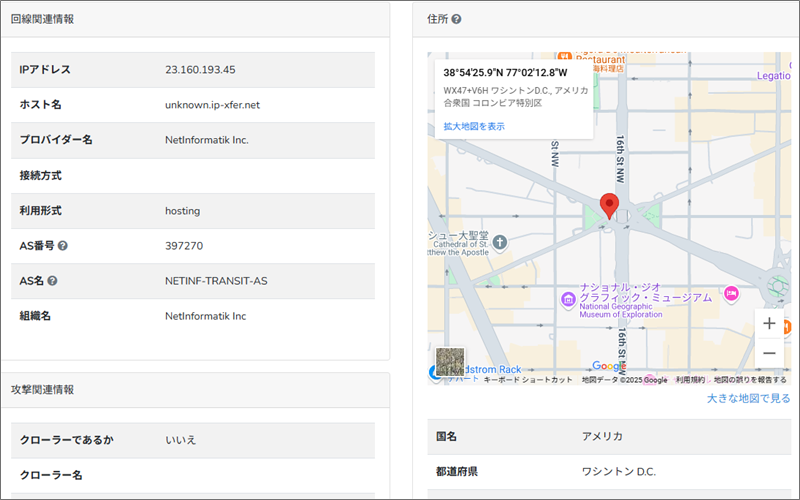Click the help icon beside AS番号
The width and height of the screenshot is (800, 500).
tap(62, 245)
